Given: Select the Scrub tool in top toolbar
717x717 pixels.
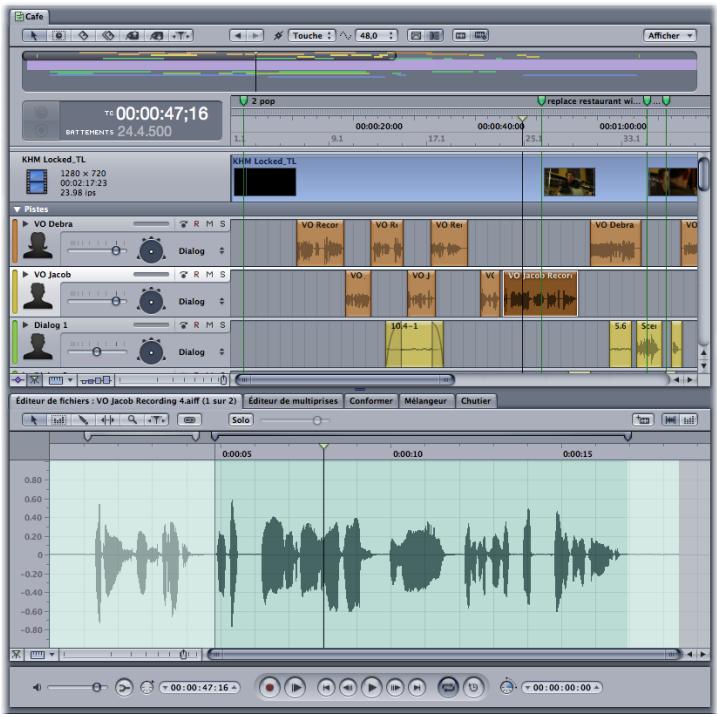Looking at the screenshot, I should point(181,36).
